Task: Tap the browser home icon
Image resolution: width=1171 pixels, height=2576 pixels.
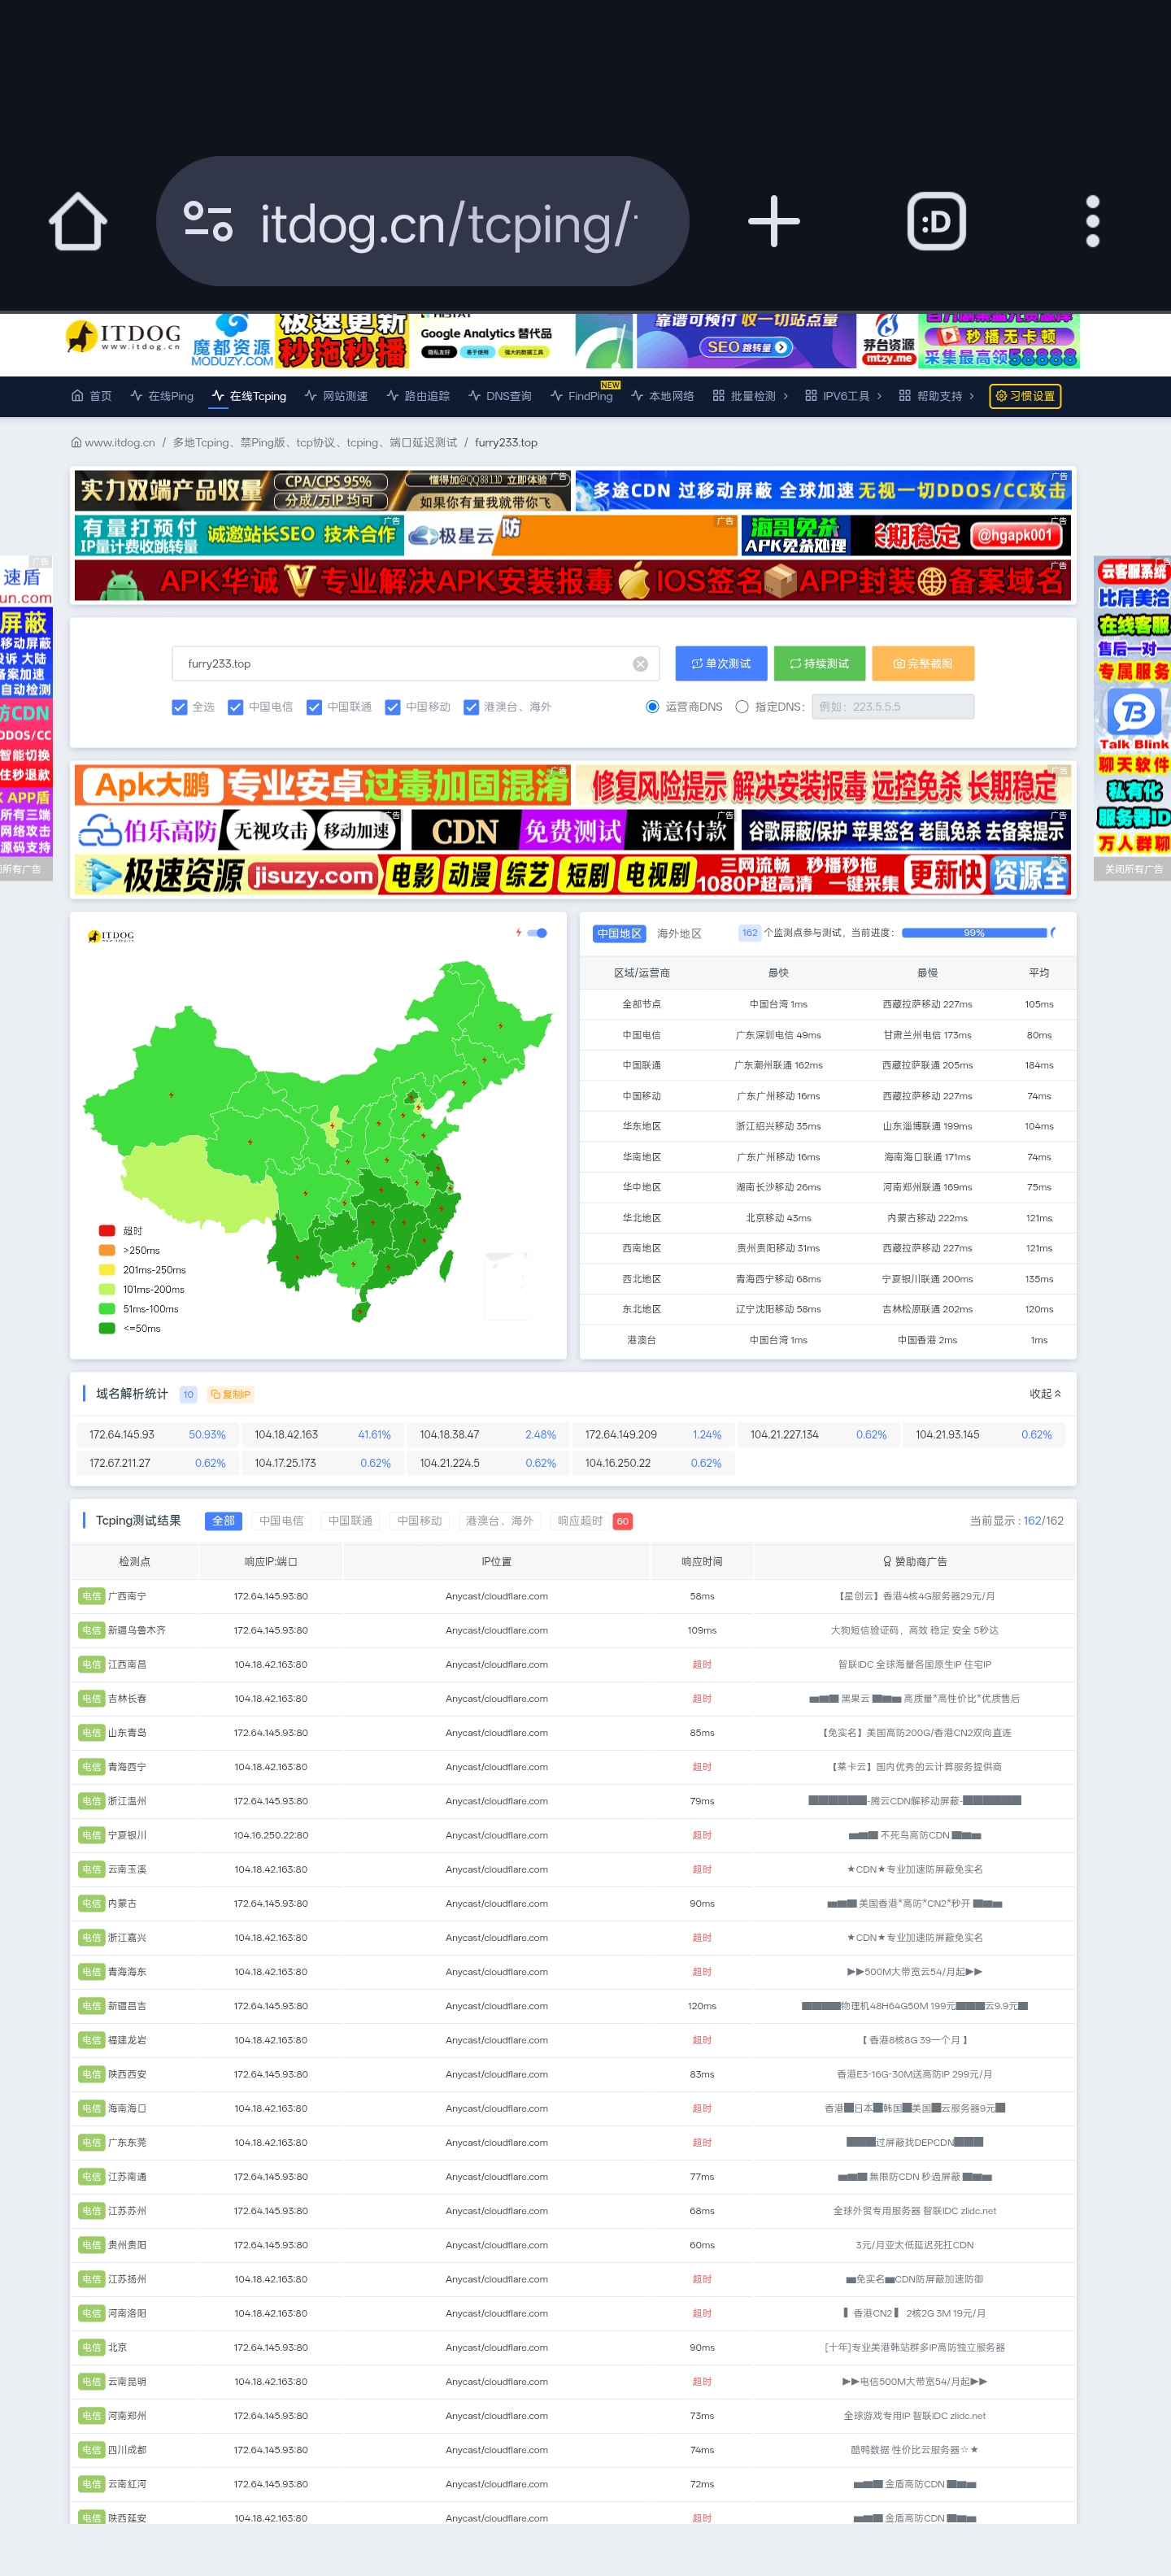Action: coord(78,221)
